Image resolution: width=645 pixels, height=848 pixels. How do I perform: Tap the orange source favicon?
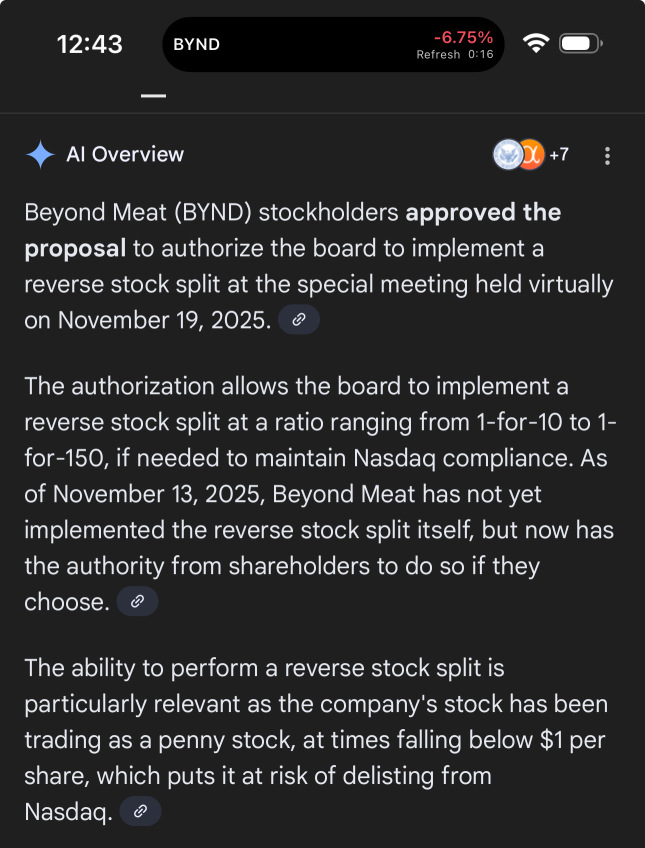531,155
